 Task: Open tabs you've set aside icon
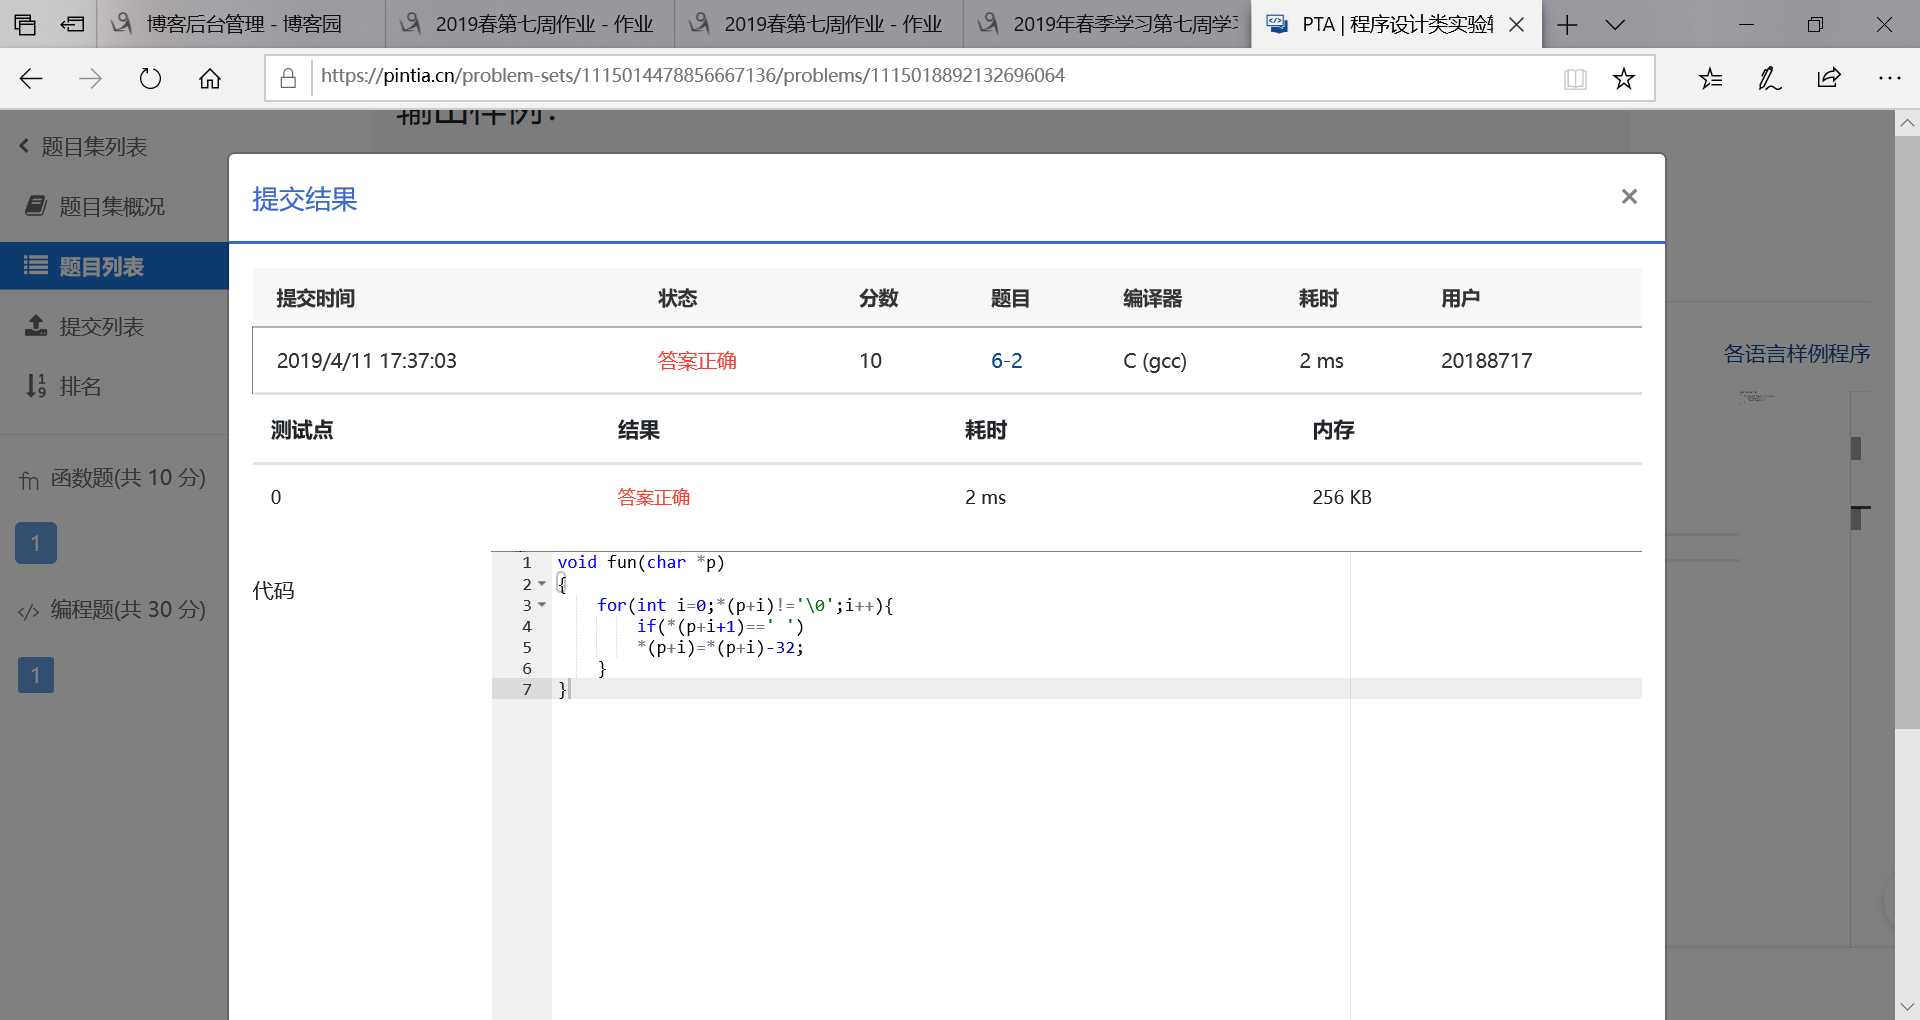point(25,24)
